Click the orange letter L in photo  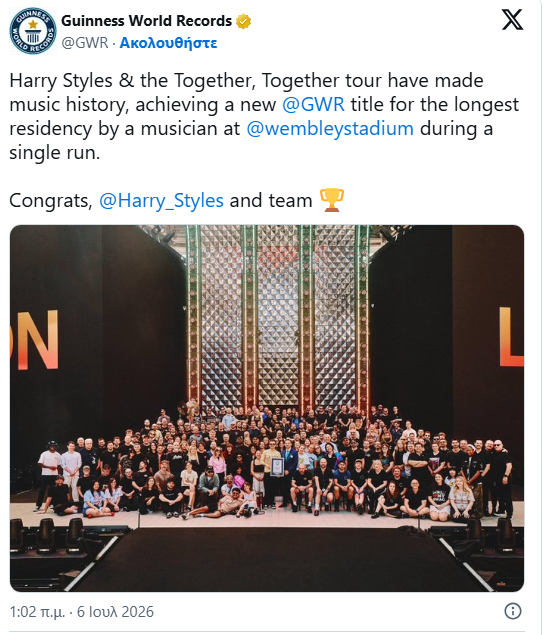[511, 337]
